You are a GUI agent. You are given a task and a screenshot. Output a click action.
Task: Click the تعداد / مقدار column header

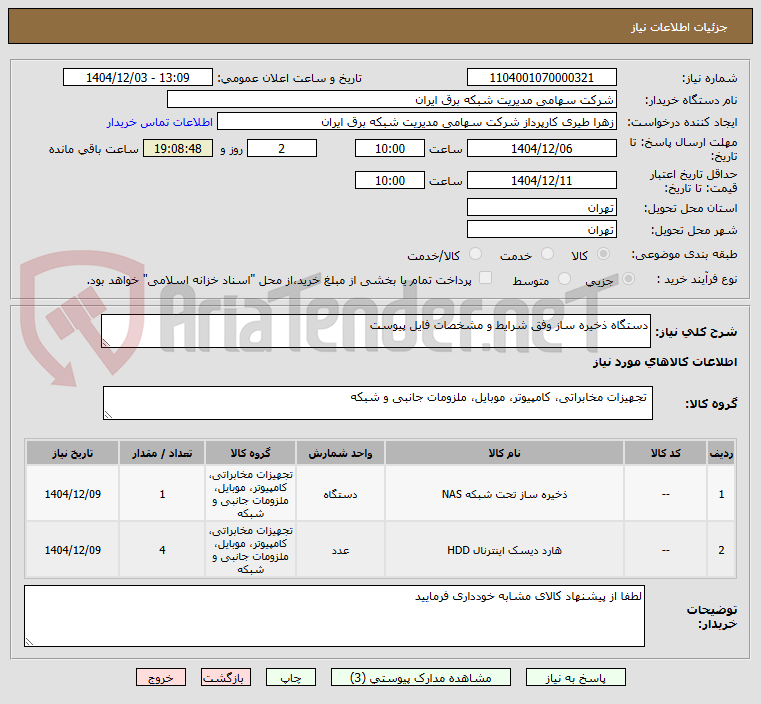pos(162,453)
